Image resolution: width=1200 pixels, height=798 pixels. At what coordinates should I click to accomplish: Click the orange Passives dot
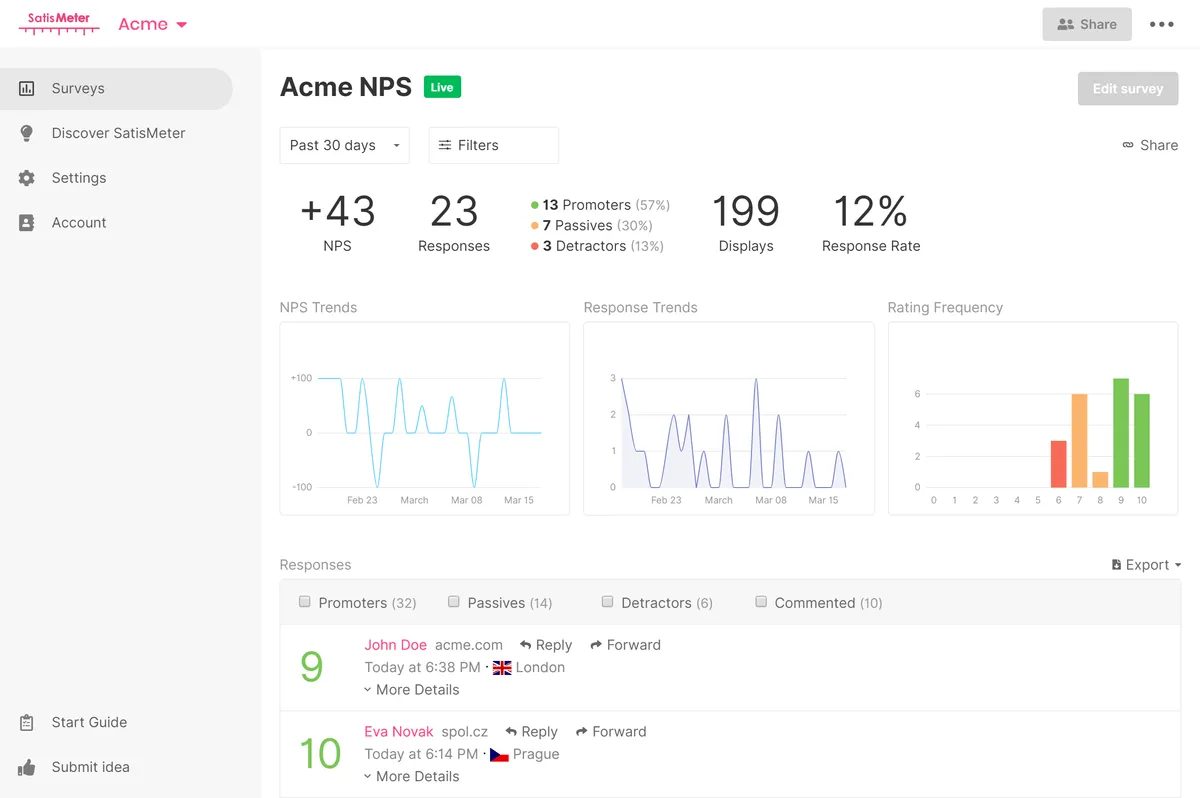pos(535,226)
